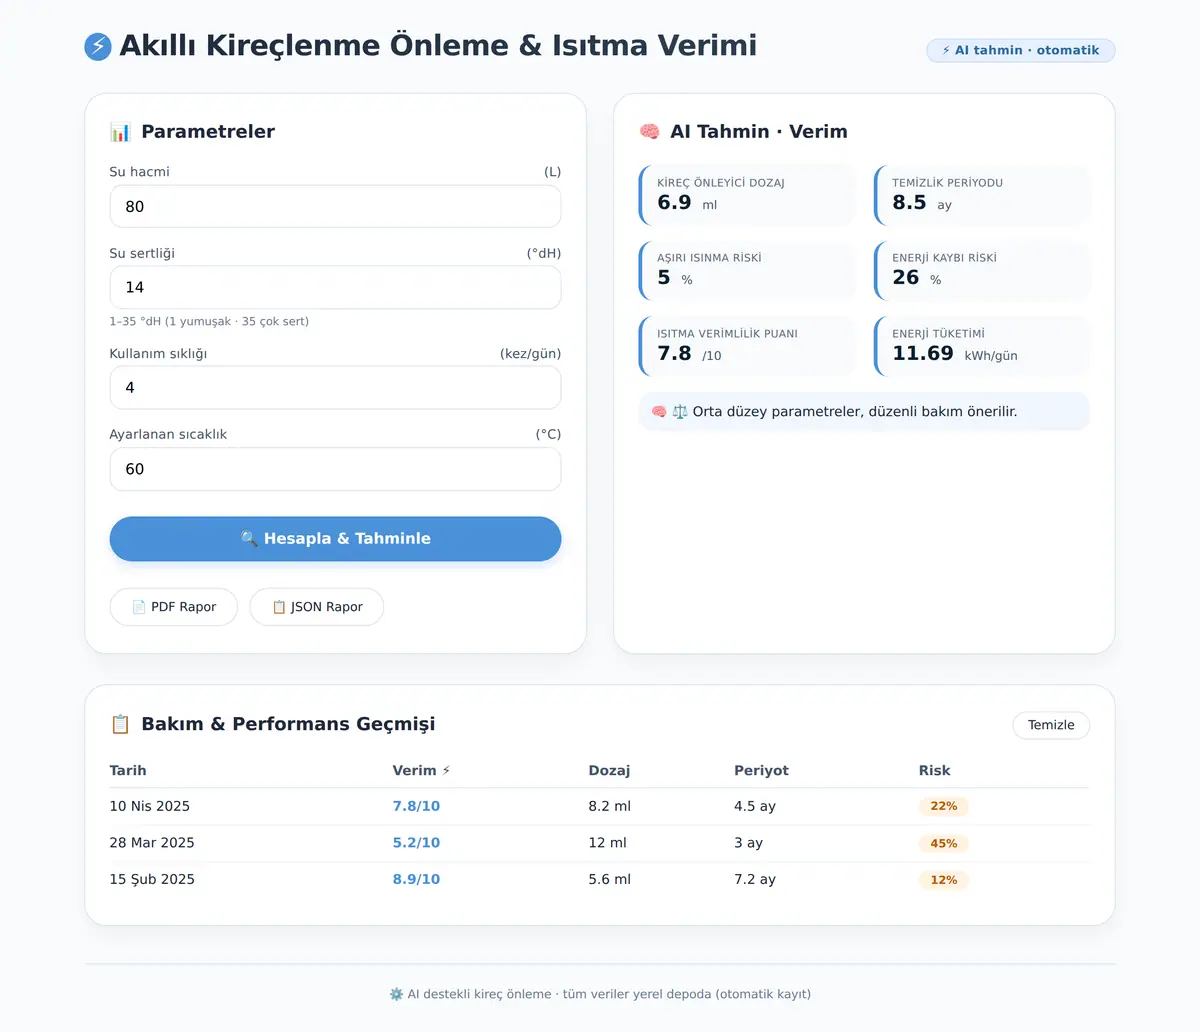
Task: Click the lightning icon next to Verim column header
Action: (446, 770)
